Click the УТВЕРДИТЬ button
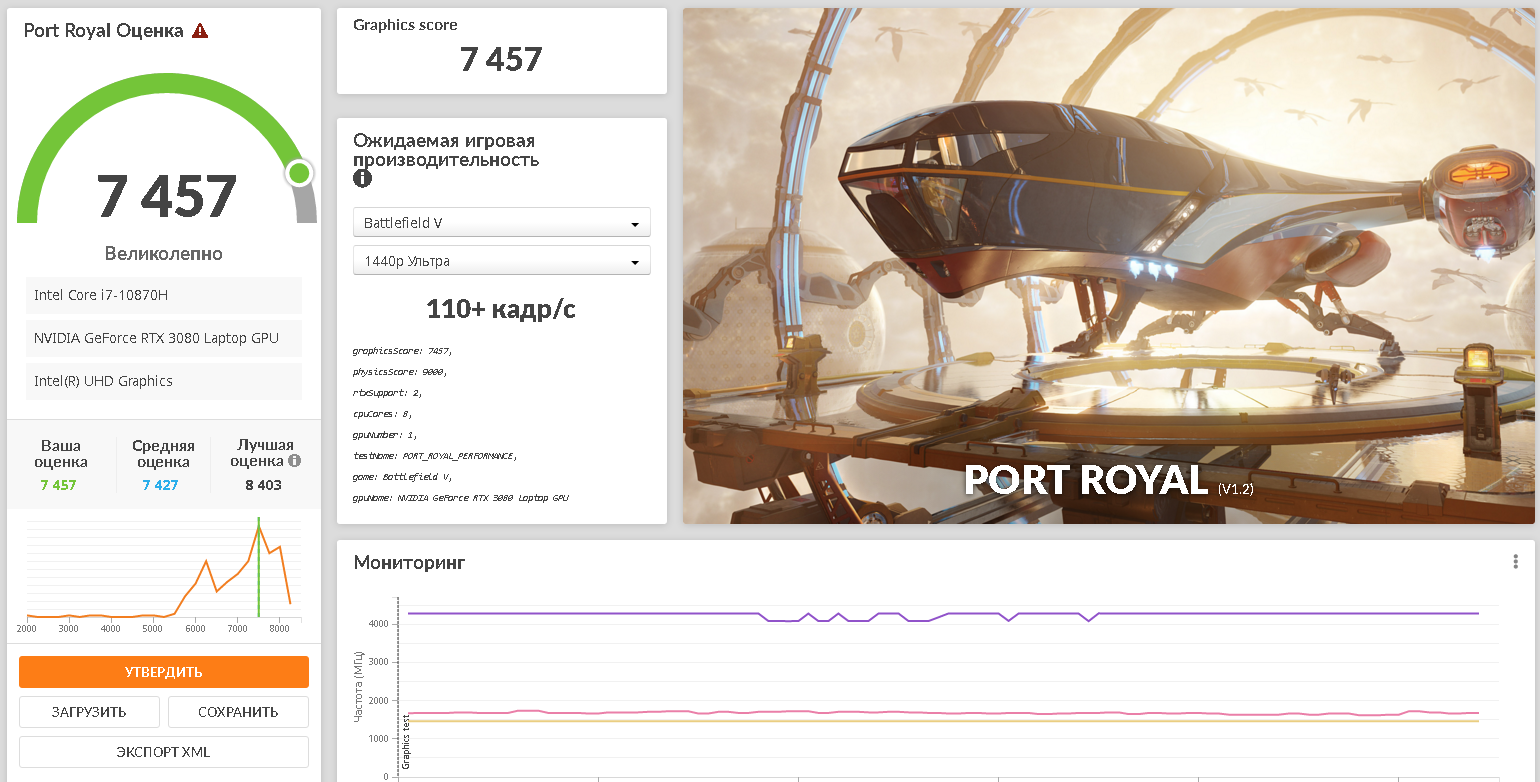 164,672
